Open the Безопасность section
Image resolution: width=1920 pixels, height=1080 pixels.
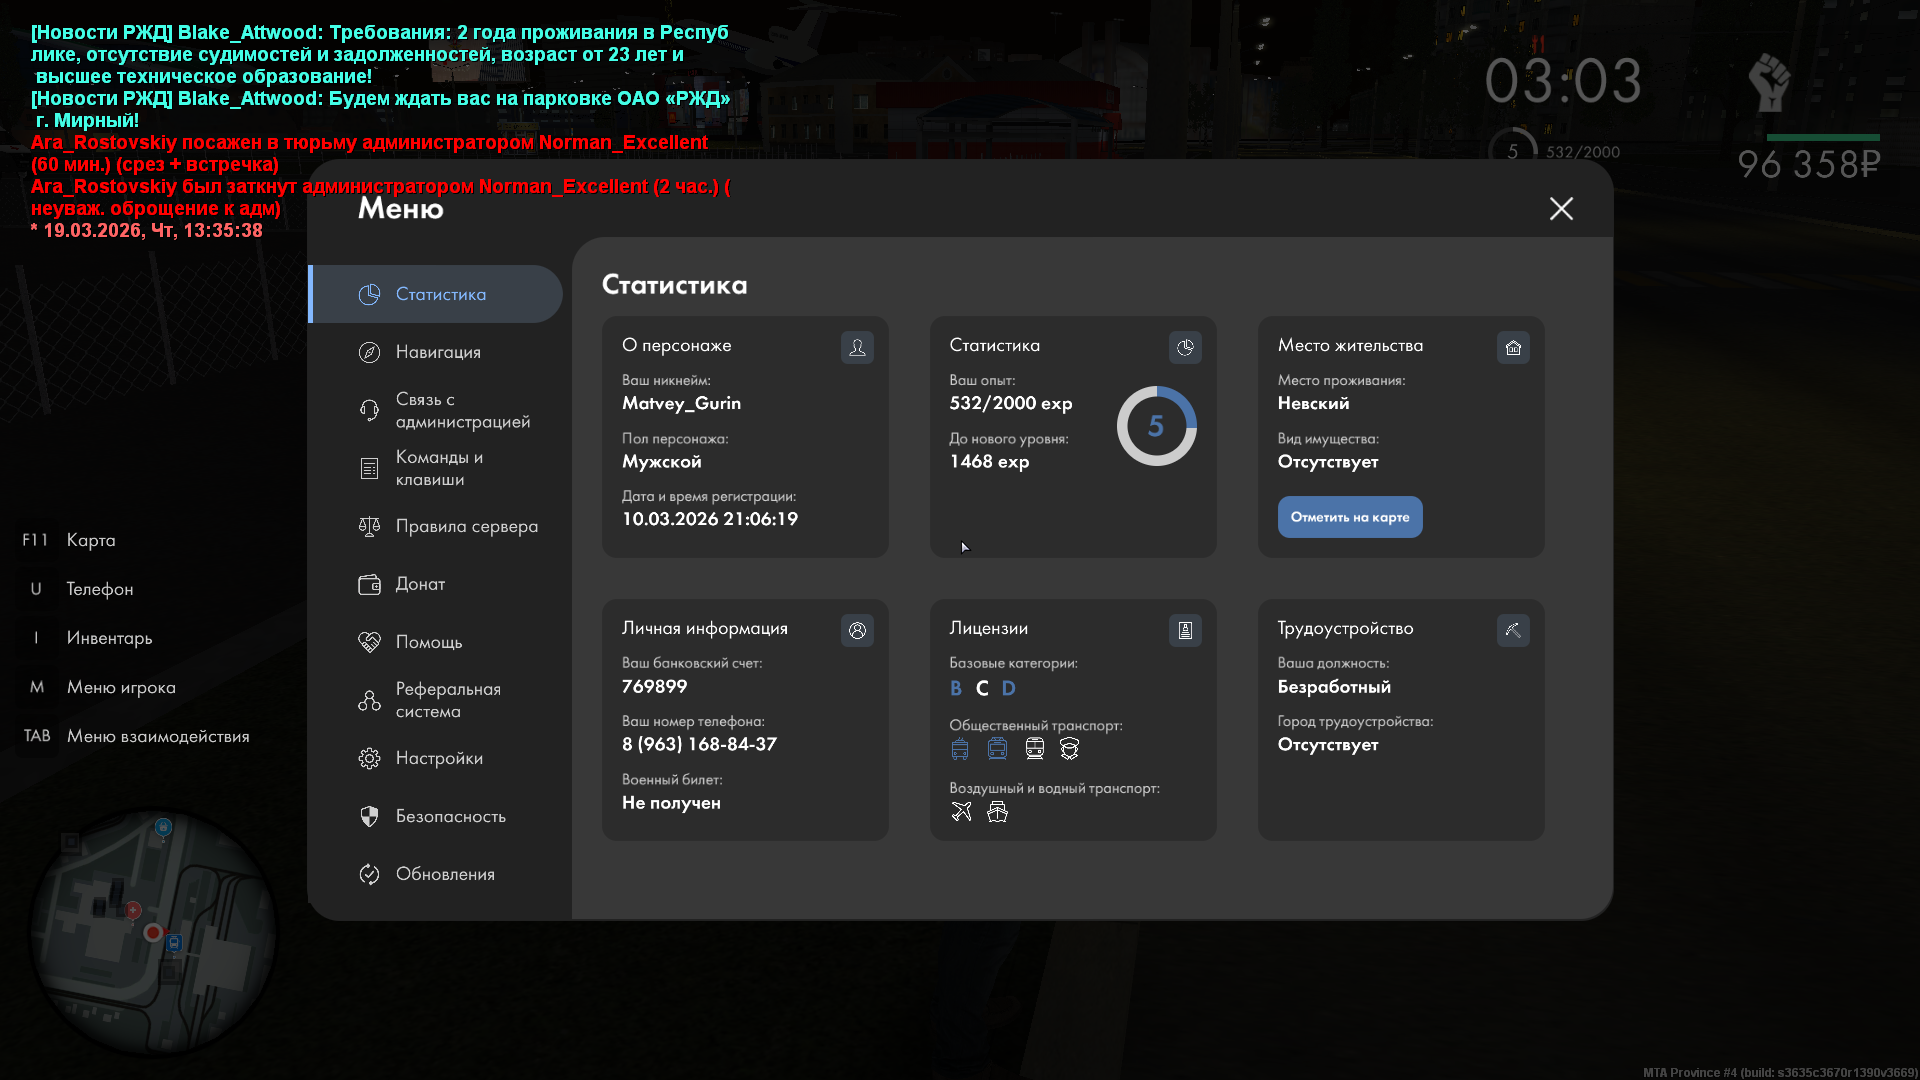448,816
